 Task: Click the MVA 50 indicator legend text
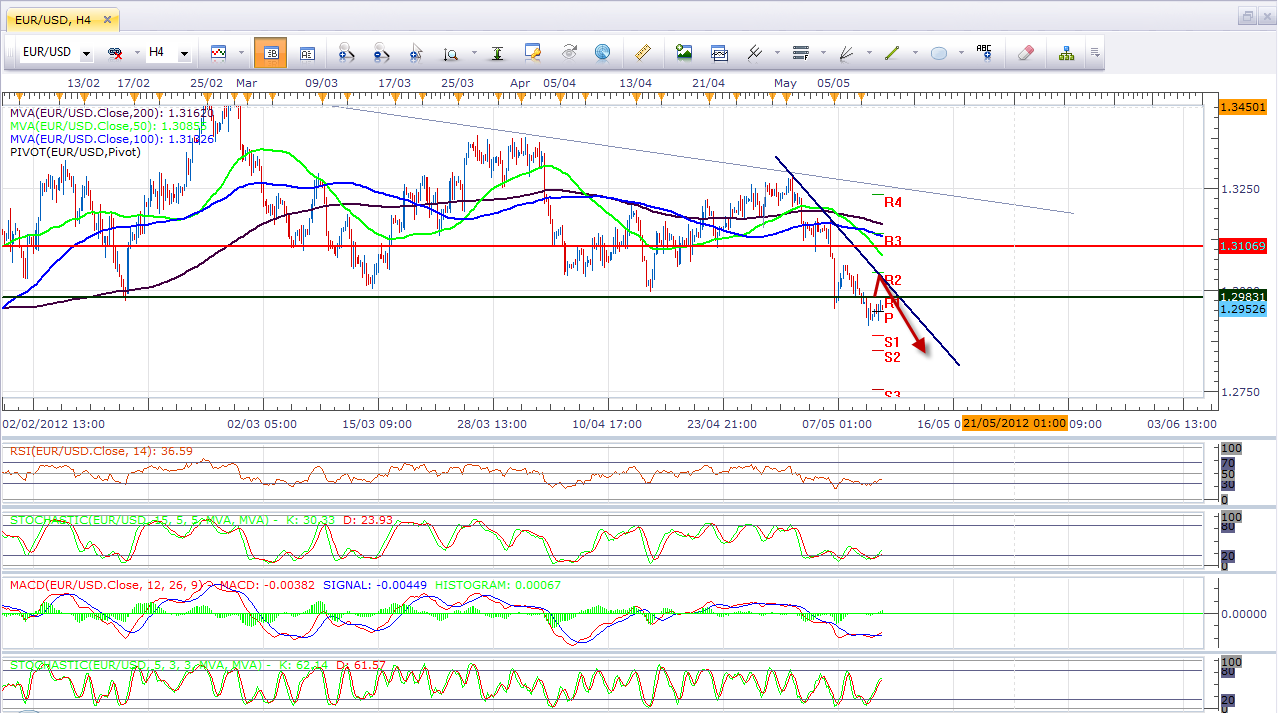point(108,126)
